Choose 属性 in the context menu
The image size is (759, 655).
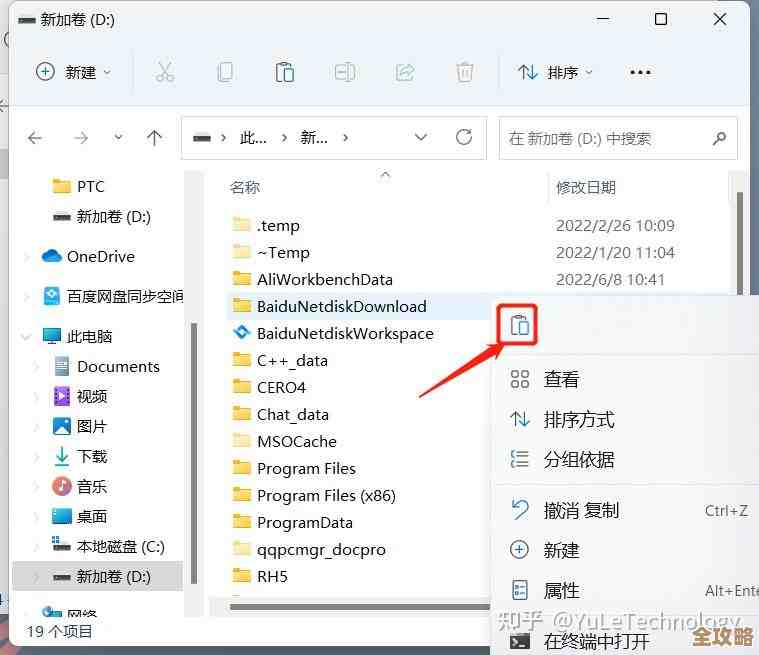[x=625, y=590]
